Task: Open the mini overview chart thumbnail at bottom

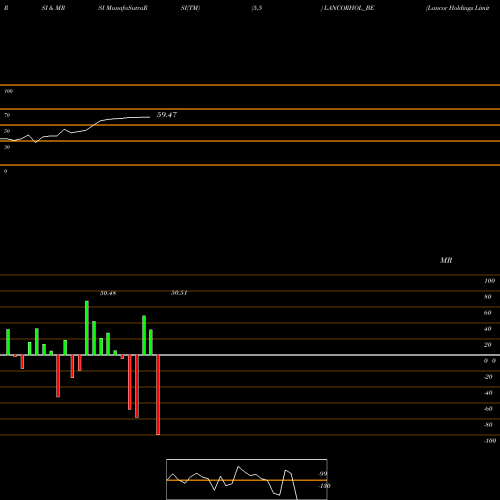Action: (x=247, y=479)
